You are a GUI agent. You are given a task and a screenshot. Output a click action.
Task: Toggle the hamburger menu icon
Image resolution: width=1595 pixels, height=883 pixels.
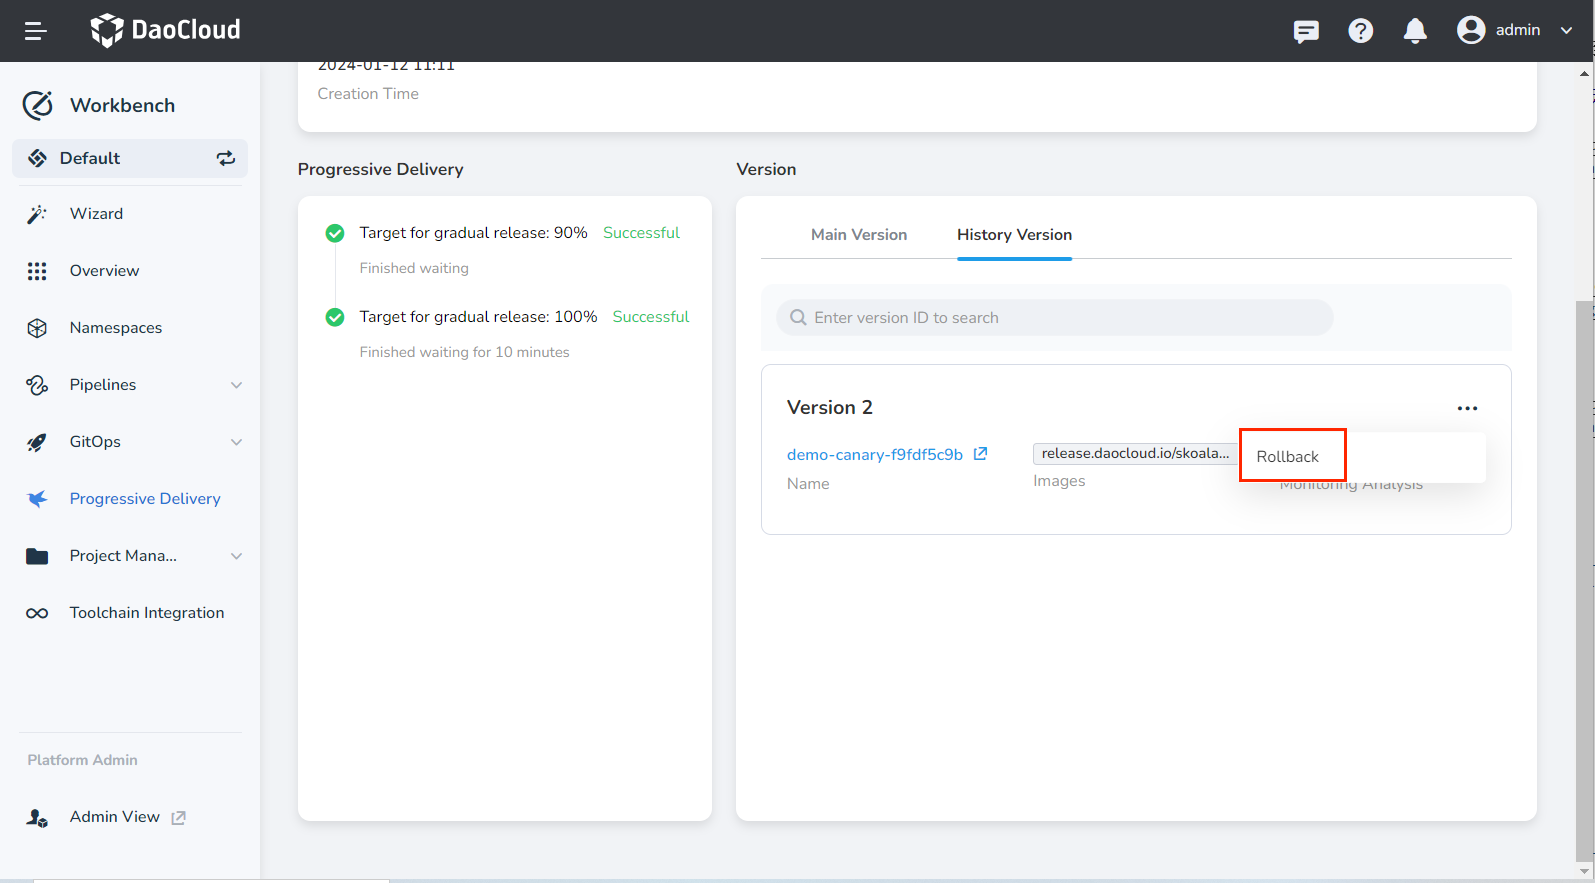tap(36, 31)
